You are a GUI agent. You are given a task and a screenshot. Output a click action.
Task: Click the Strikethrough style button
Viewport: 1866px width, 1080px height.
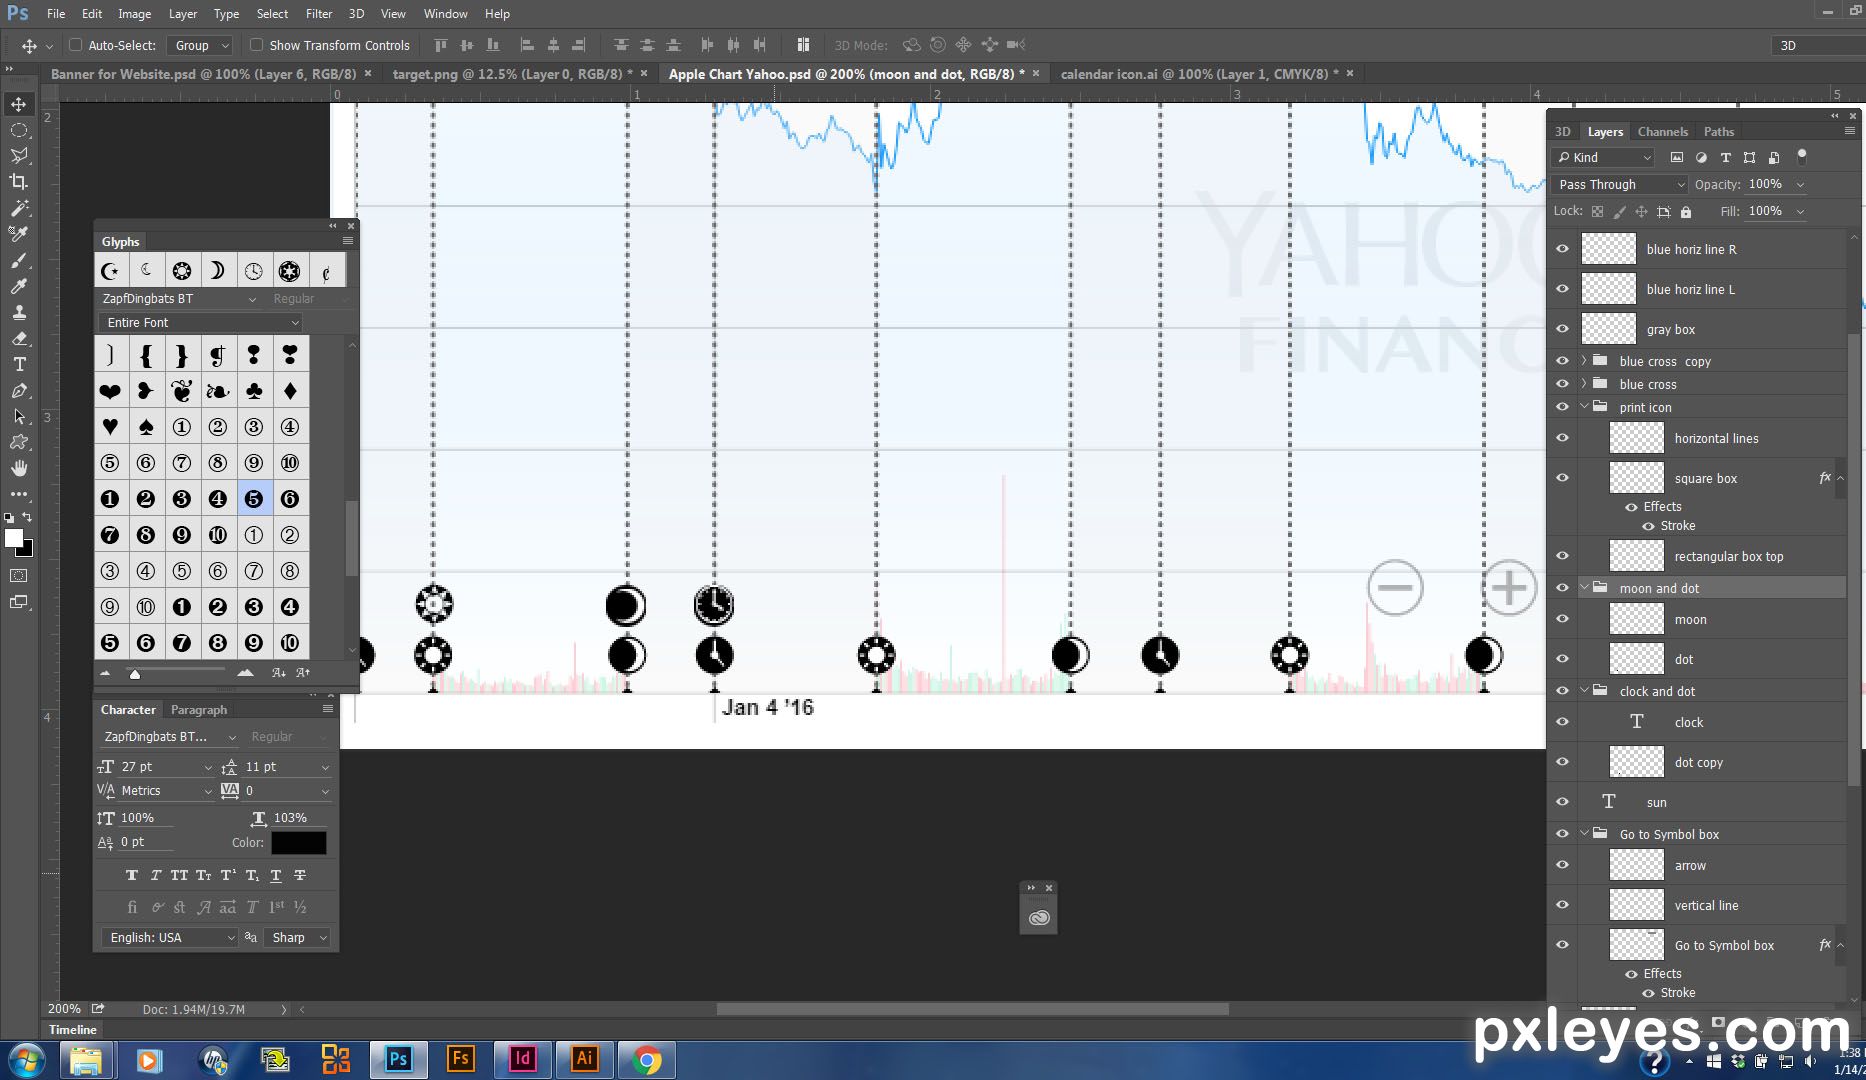pyautogui.click(x=300, y=875)
